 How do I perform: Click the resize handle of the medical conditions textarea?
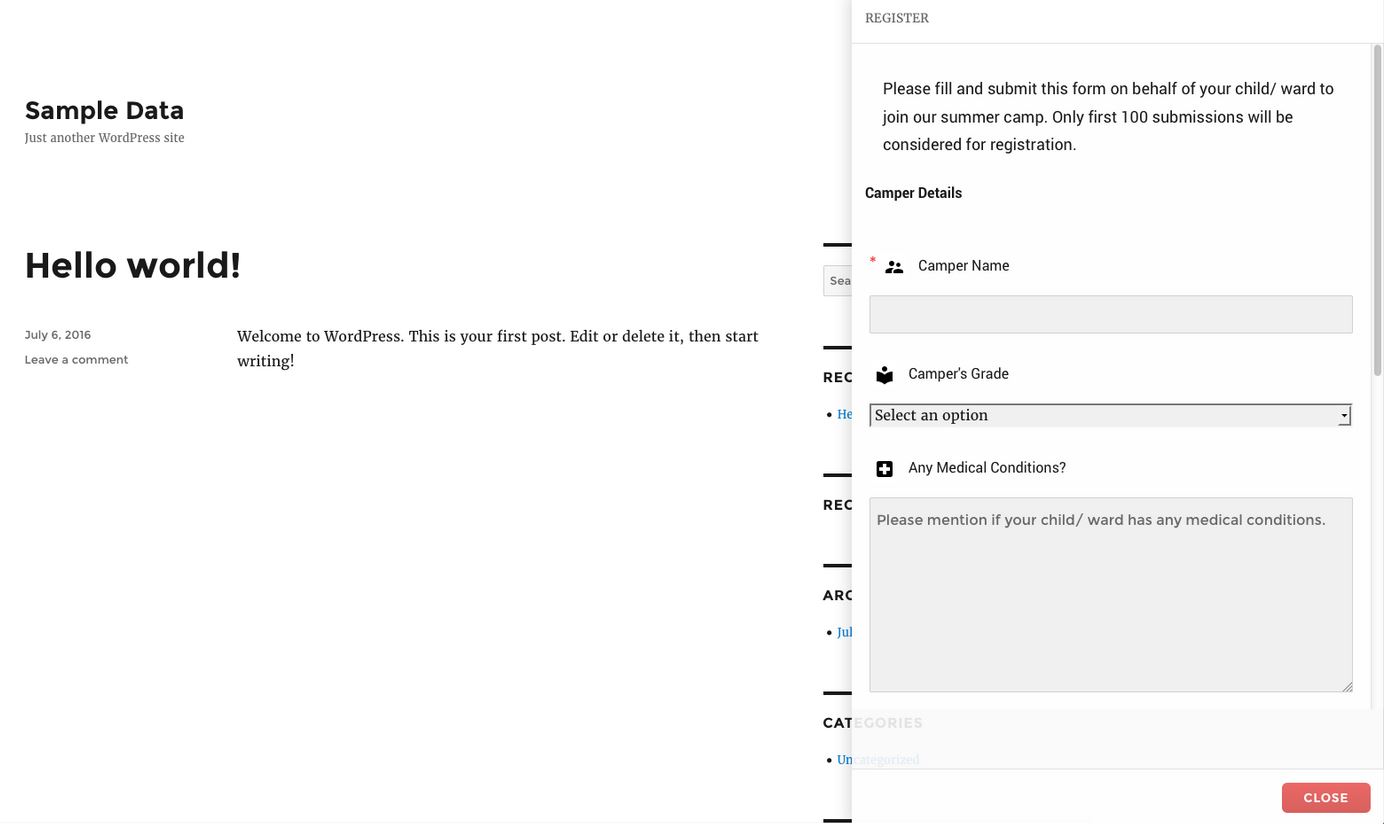click(x=1347, y=686)
